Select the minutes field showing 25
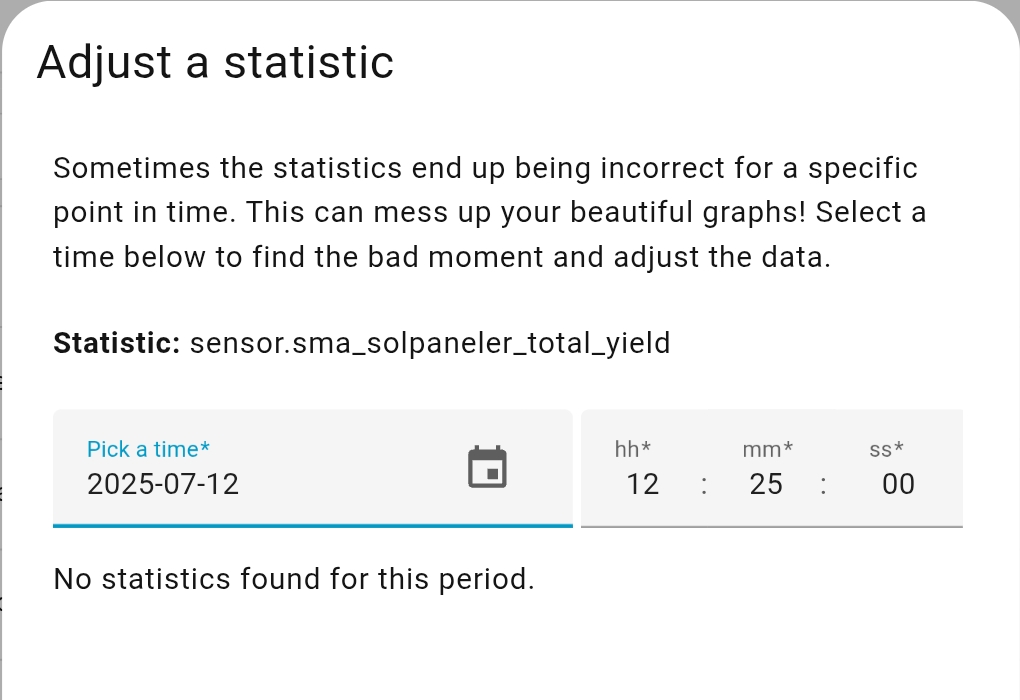Viewport: 1020px width, 700px height. [x=766, y=484]
